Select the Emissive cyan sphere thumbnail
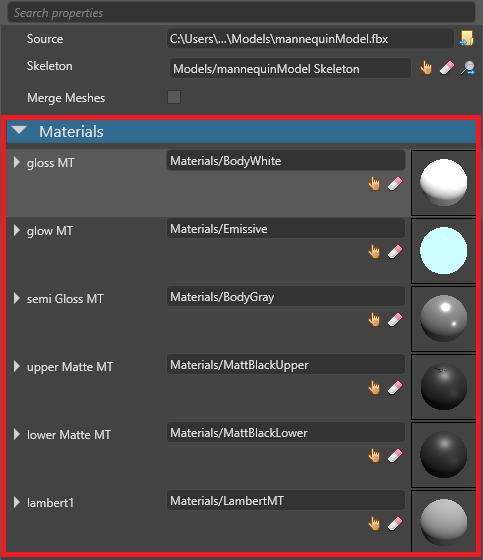 pos(444,251)
